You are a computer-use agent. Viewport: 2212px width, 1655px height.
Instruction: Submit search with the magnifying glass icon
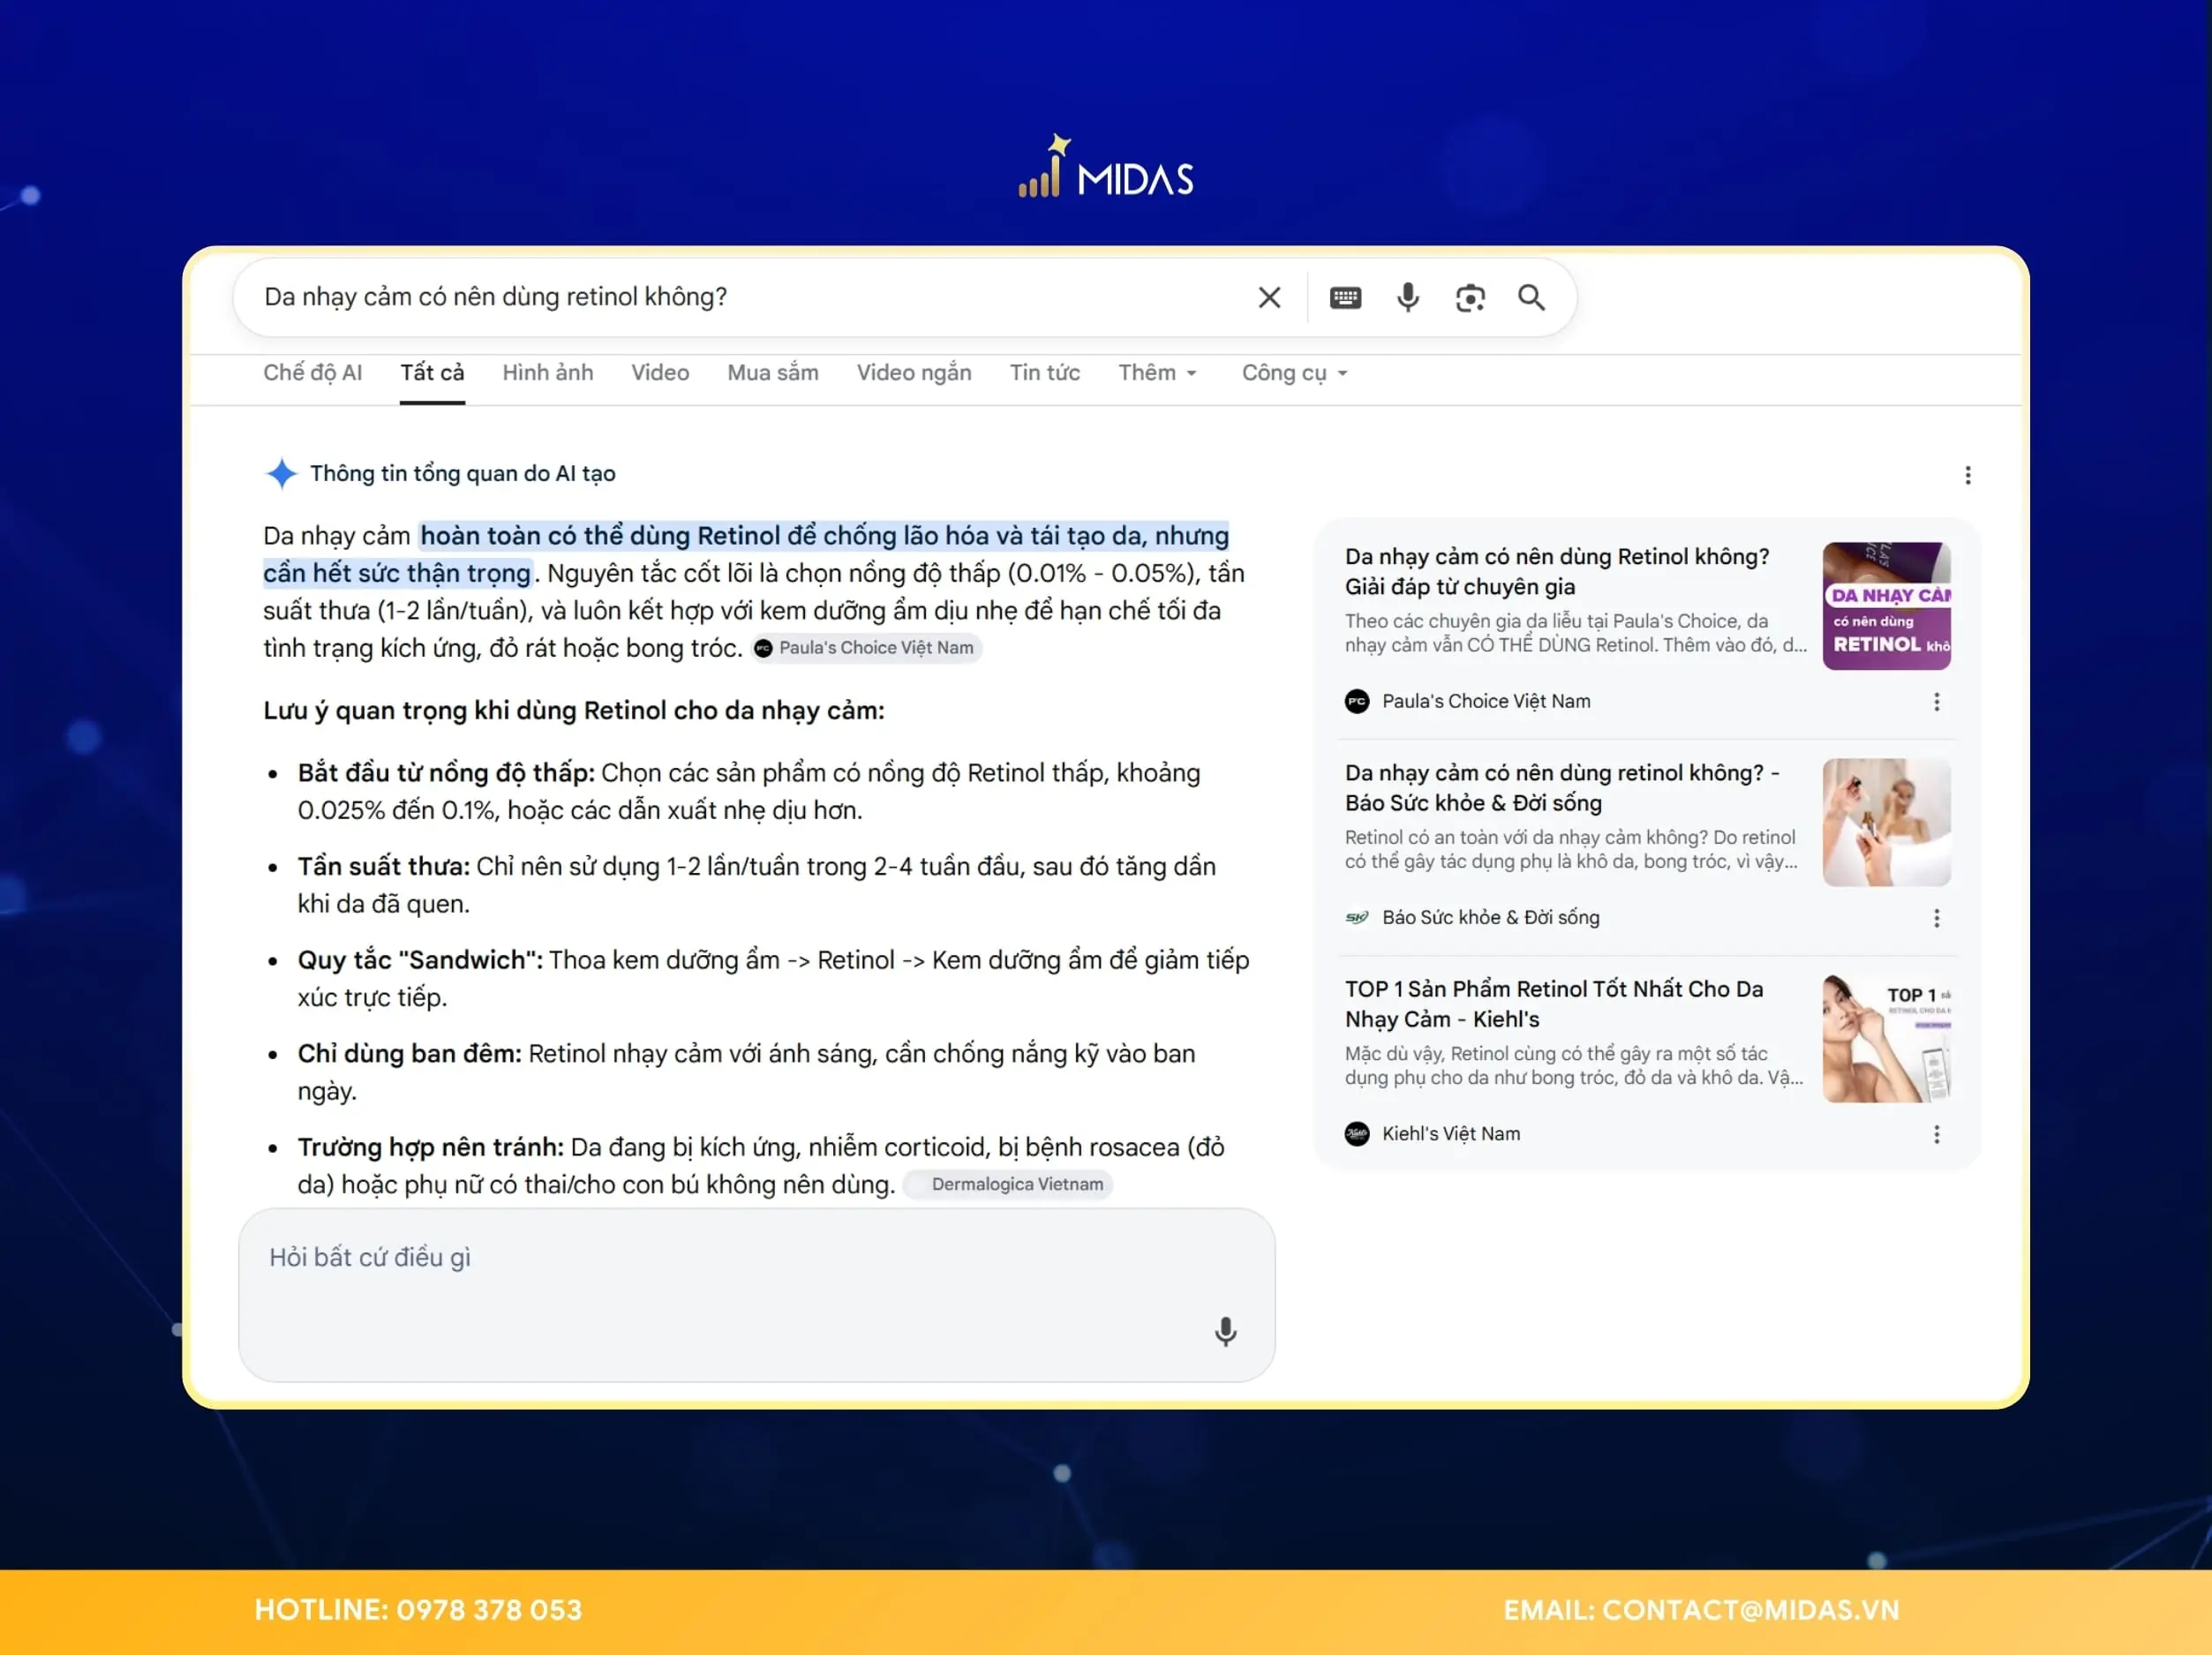point(1531,297)
